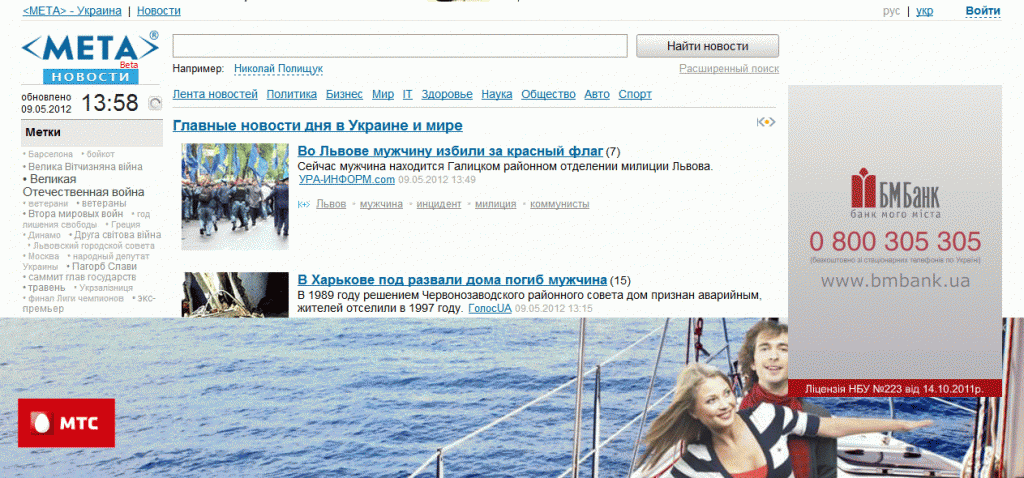Click the финал Лиги чемпионов tag
This screenshot has height=478, width=1024.
(x=76, y=298)
